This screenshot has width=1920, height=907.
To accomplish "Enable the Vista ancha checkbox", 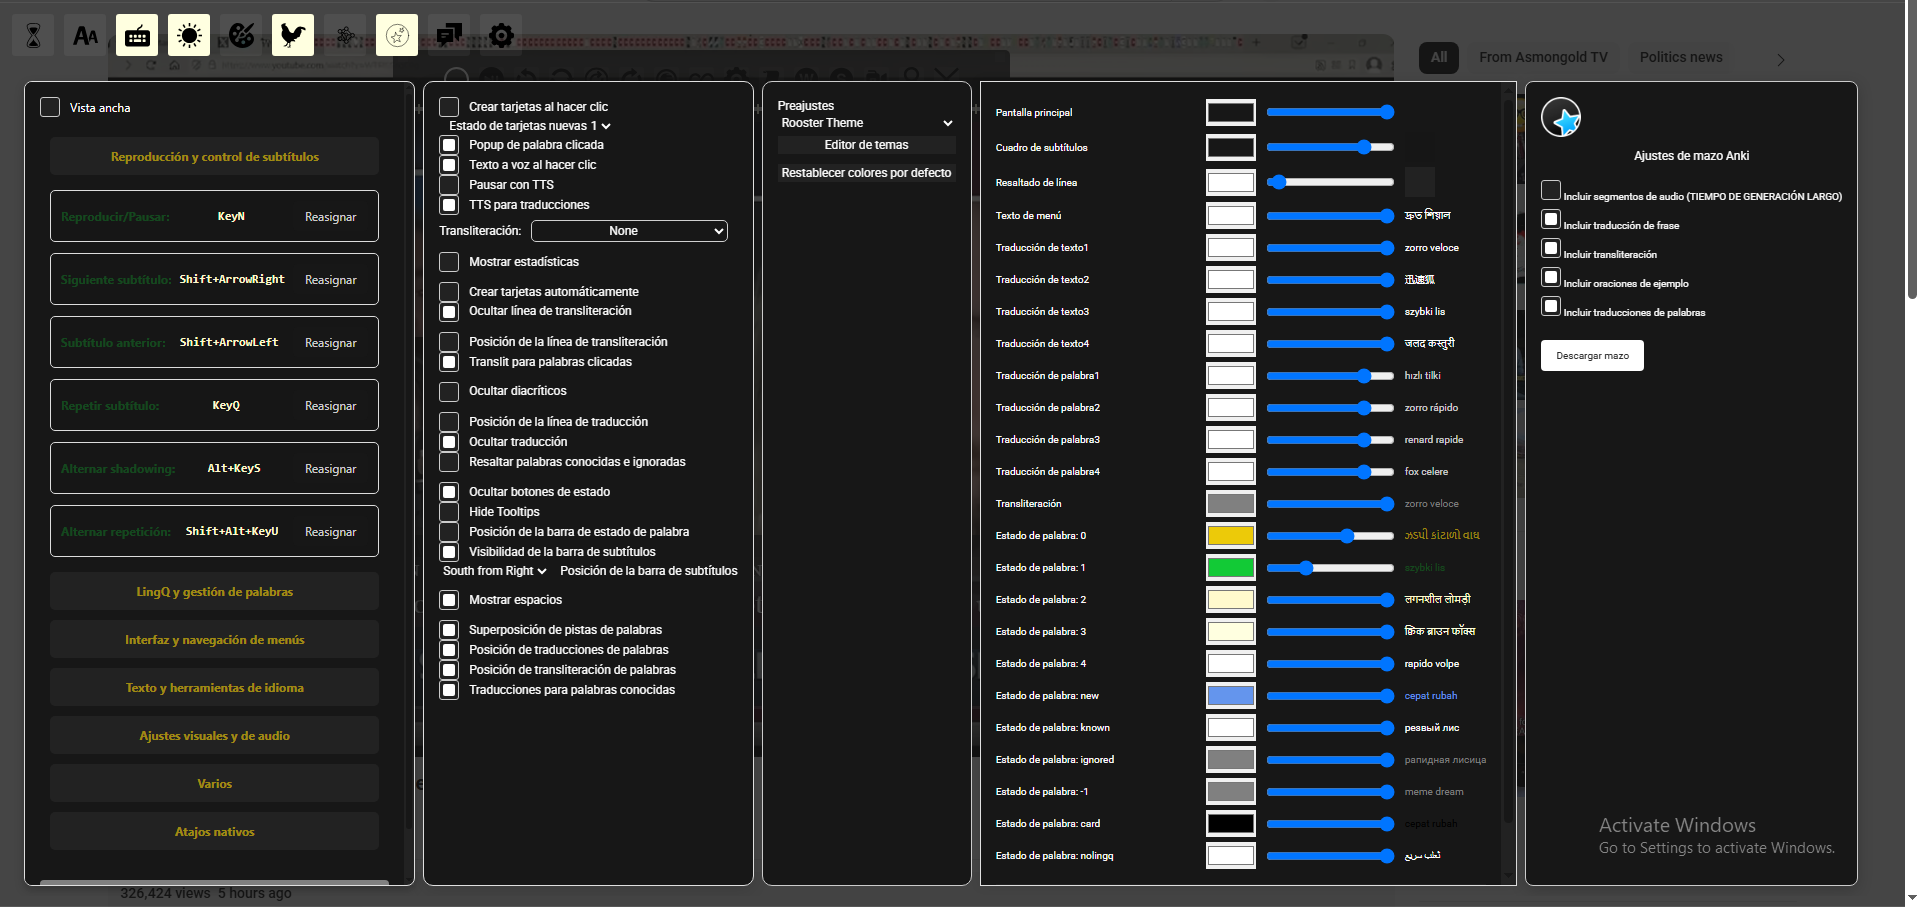I will 50,107.
